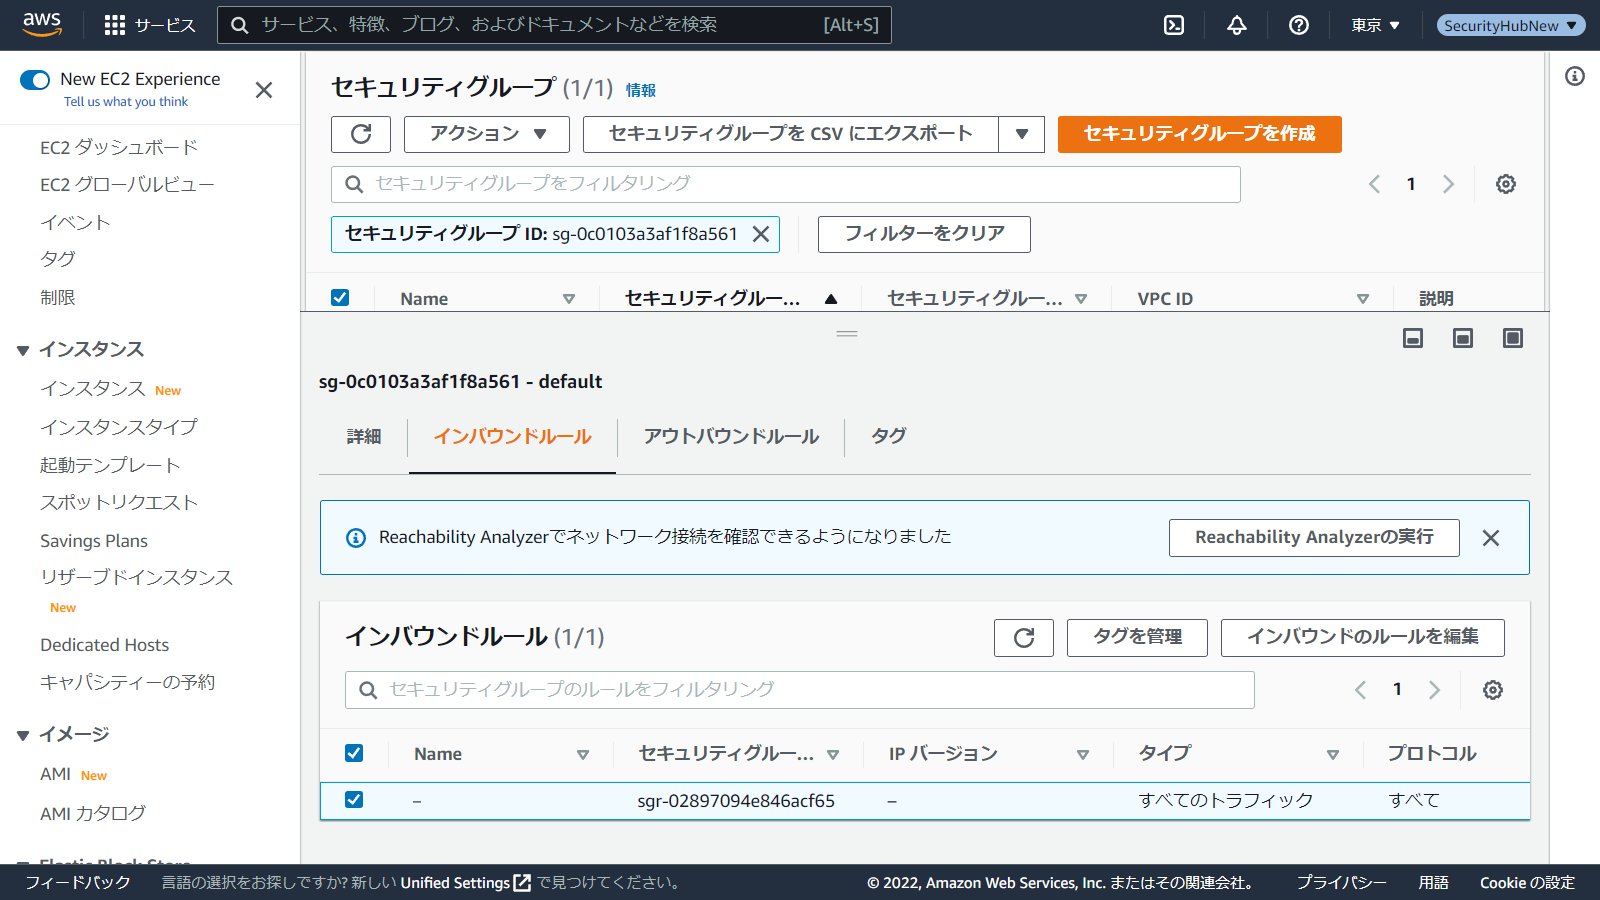Open the notifications bell

(1237, 25)
